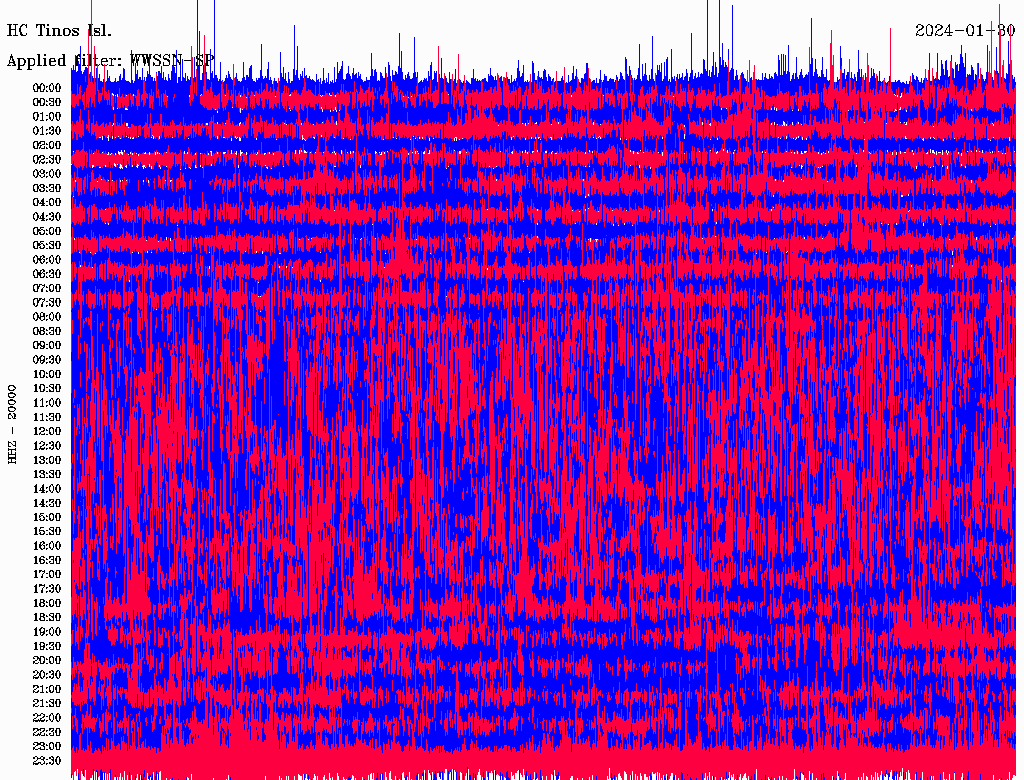Click the 04:30 time label

coord(47,217)
